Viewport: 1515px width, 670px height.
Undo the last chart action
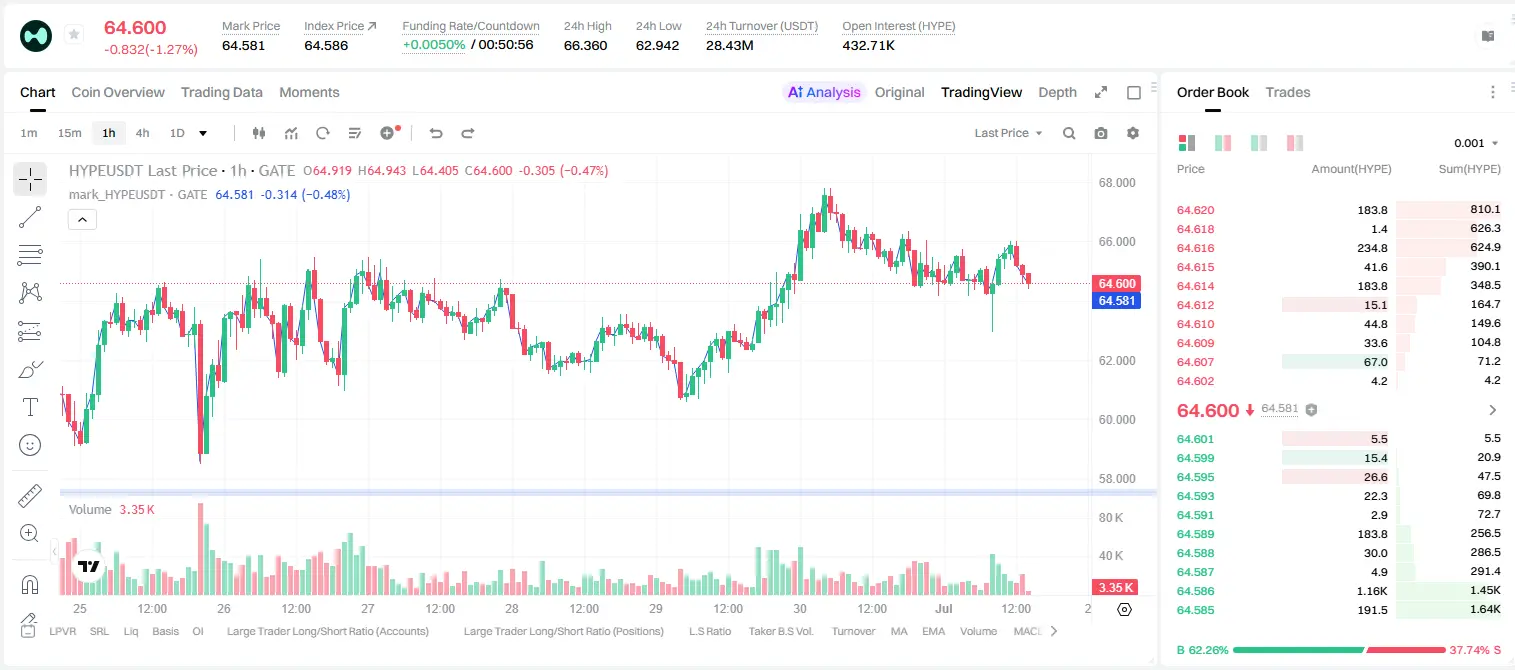tap(436, 133)
